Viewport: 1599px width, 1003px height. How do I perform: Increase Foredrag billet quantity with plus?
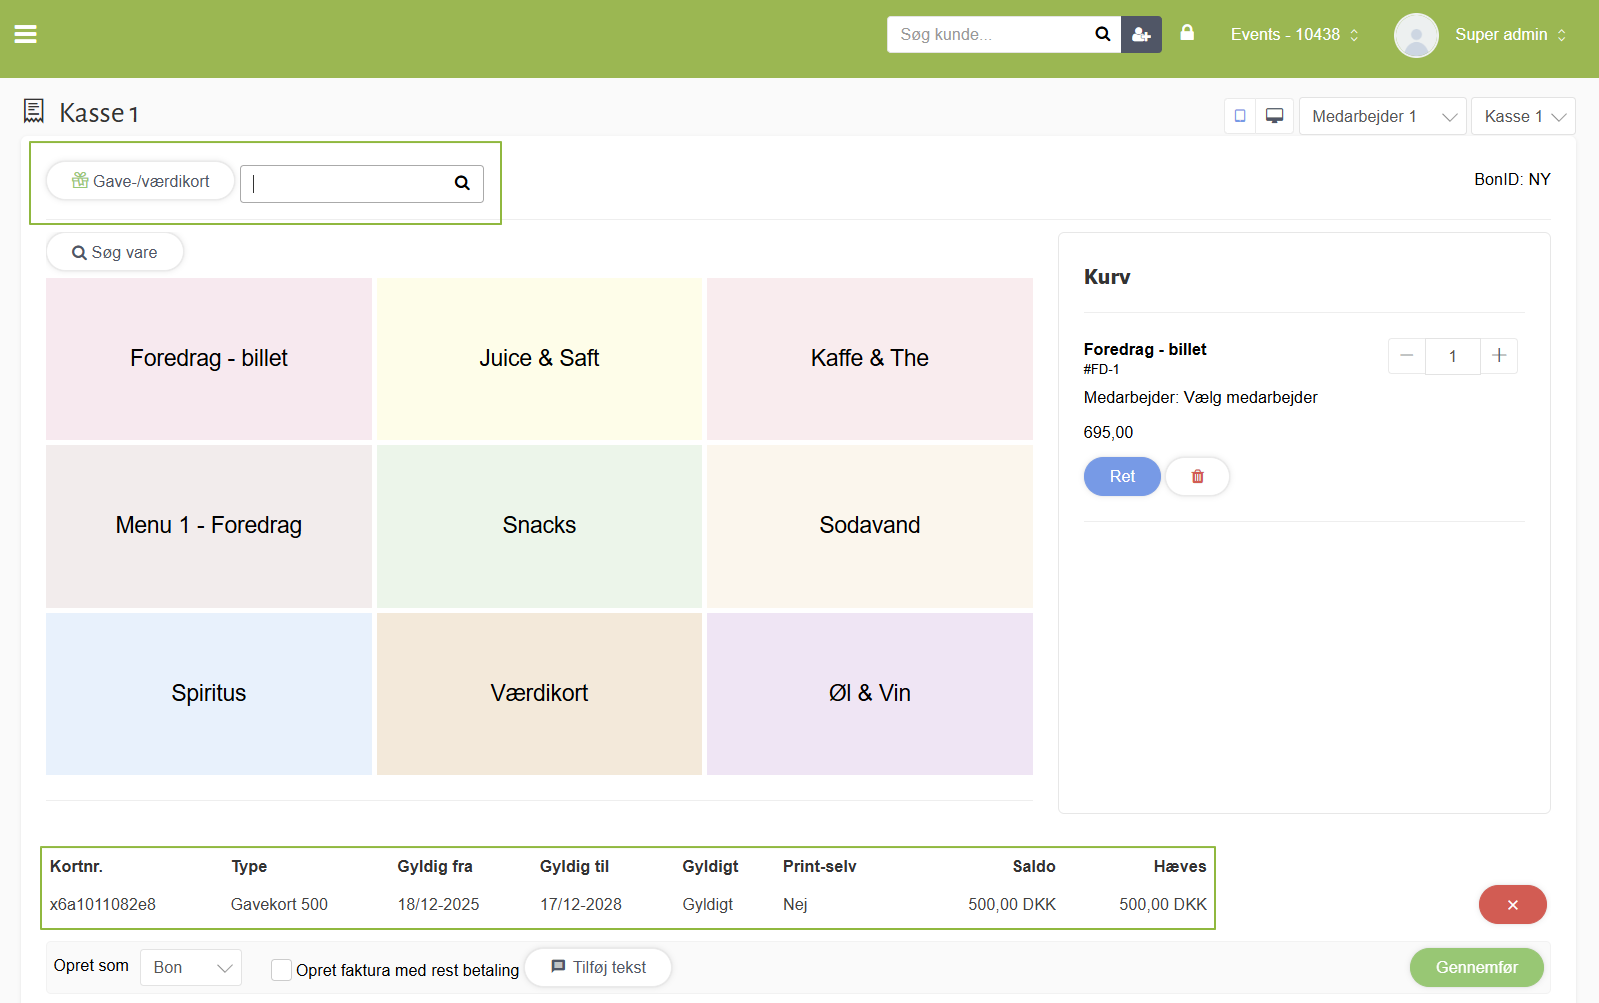(1498, 356)
